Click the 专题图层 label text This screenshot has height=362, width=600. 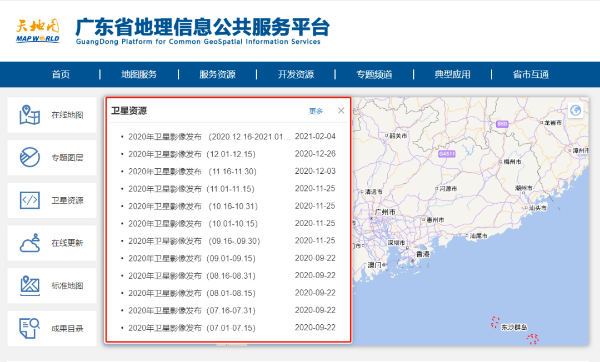tap(67, 157)
